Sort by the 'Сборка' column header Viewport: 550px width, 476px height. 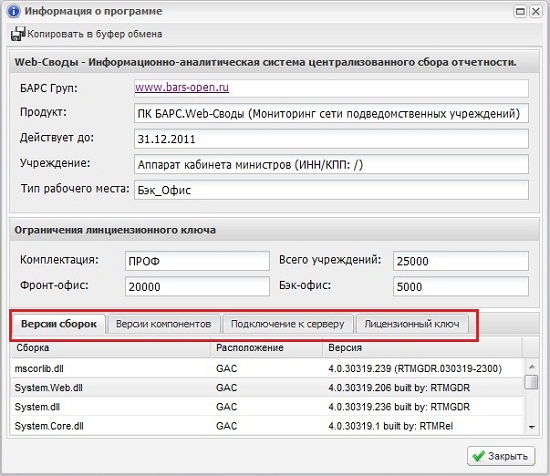pyautogui.click(x=111, y=348)
